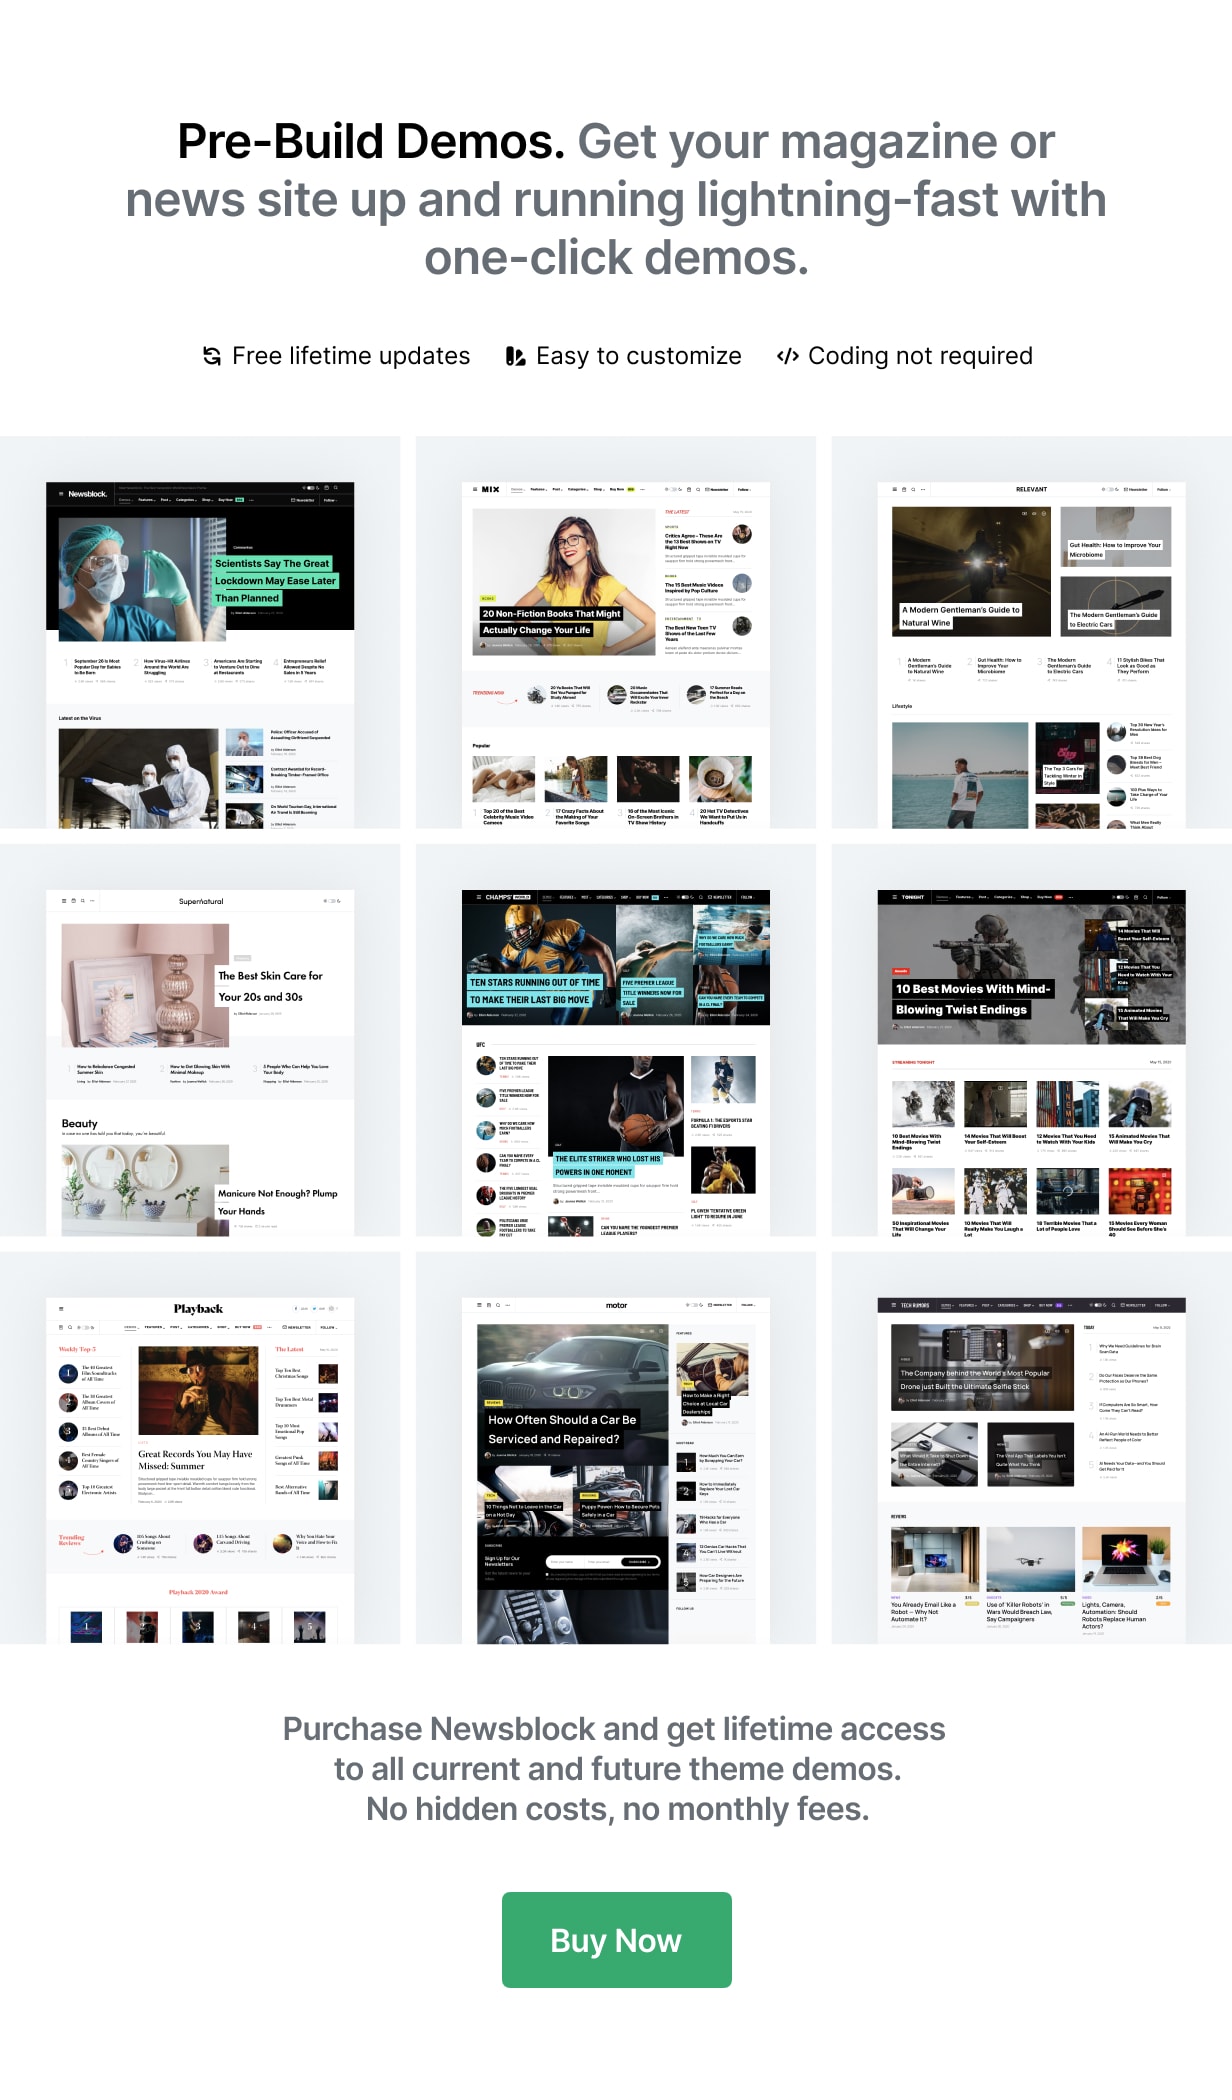1232x2100 pixels.
Task: Click '10 Best Movies With Mind-Blowing' headline
Action: pos(972,999)
